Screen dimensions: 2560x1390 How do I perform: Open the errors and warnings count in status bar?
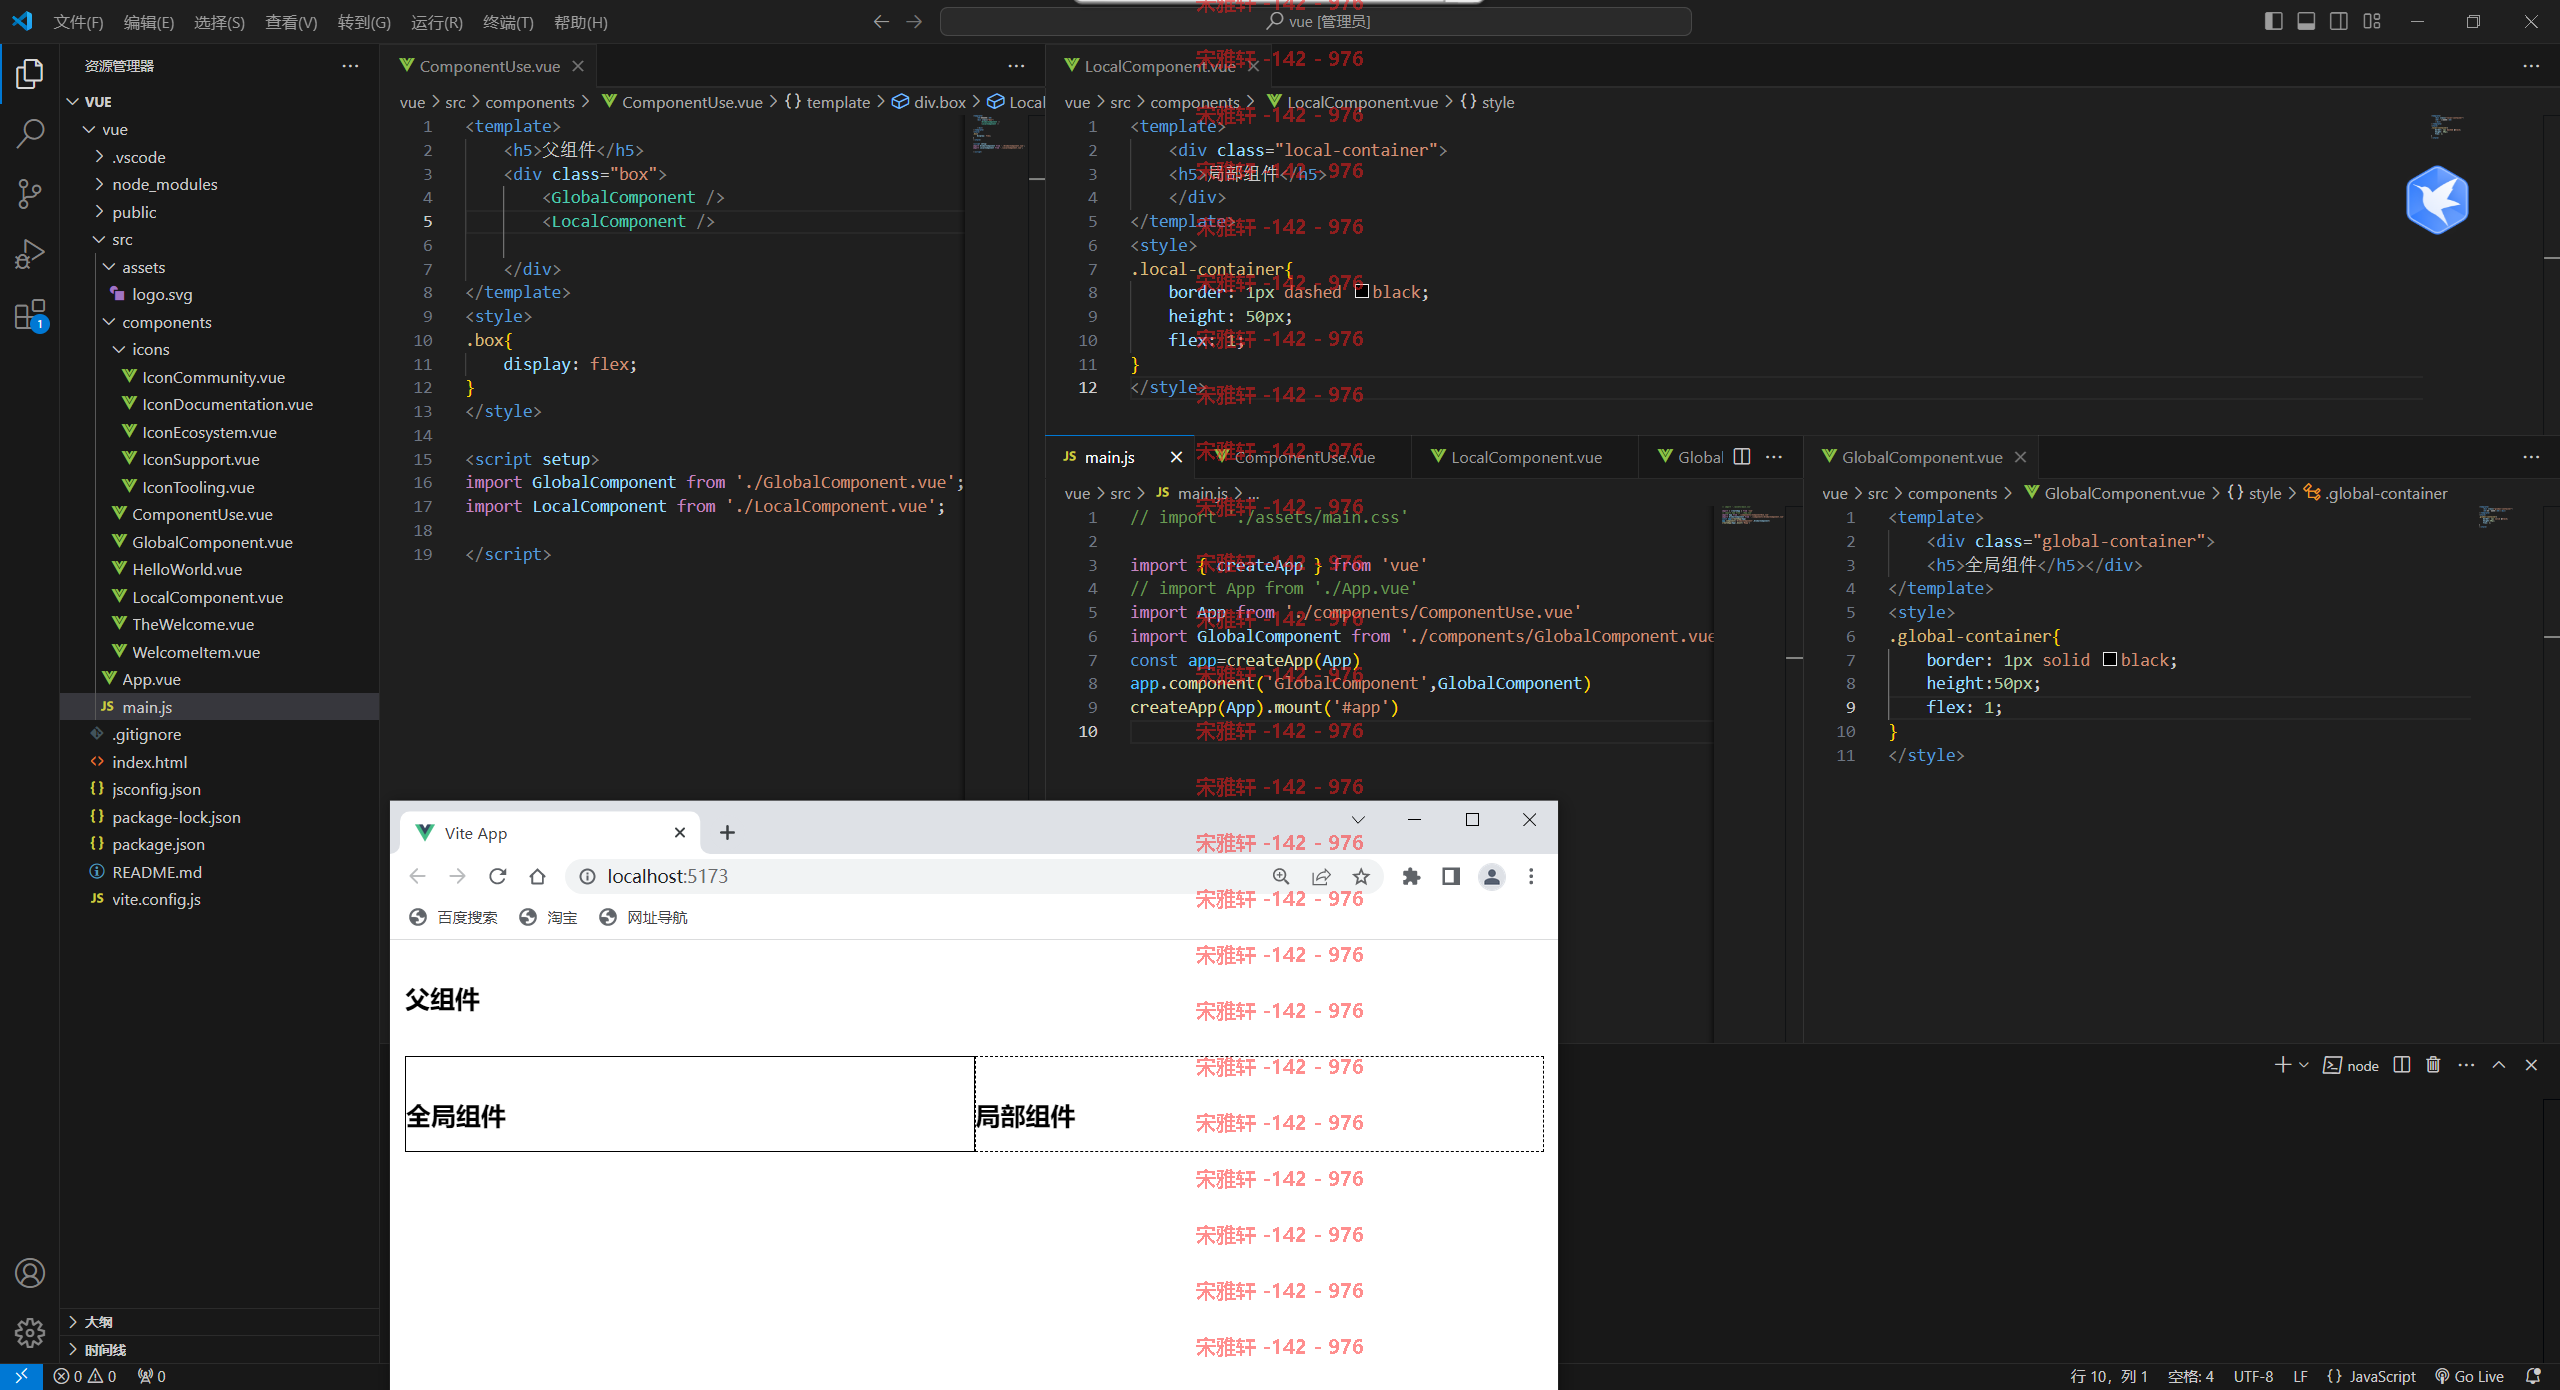tap(85, 1376)
